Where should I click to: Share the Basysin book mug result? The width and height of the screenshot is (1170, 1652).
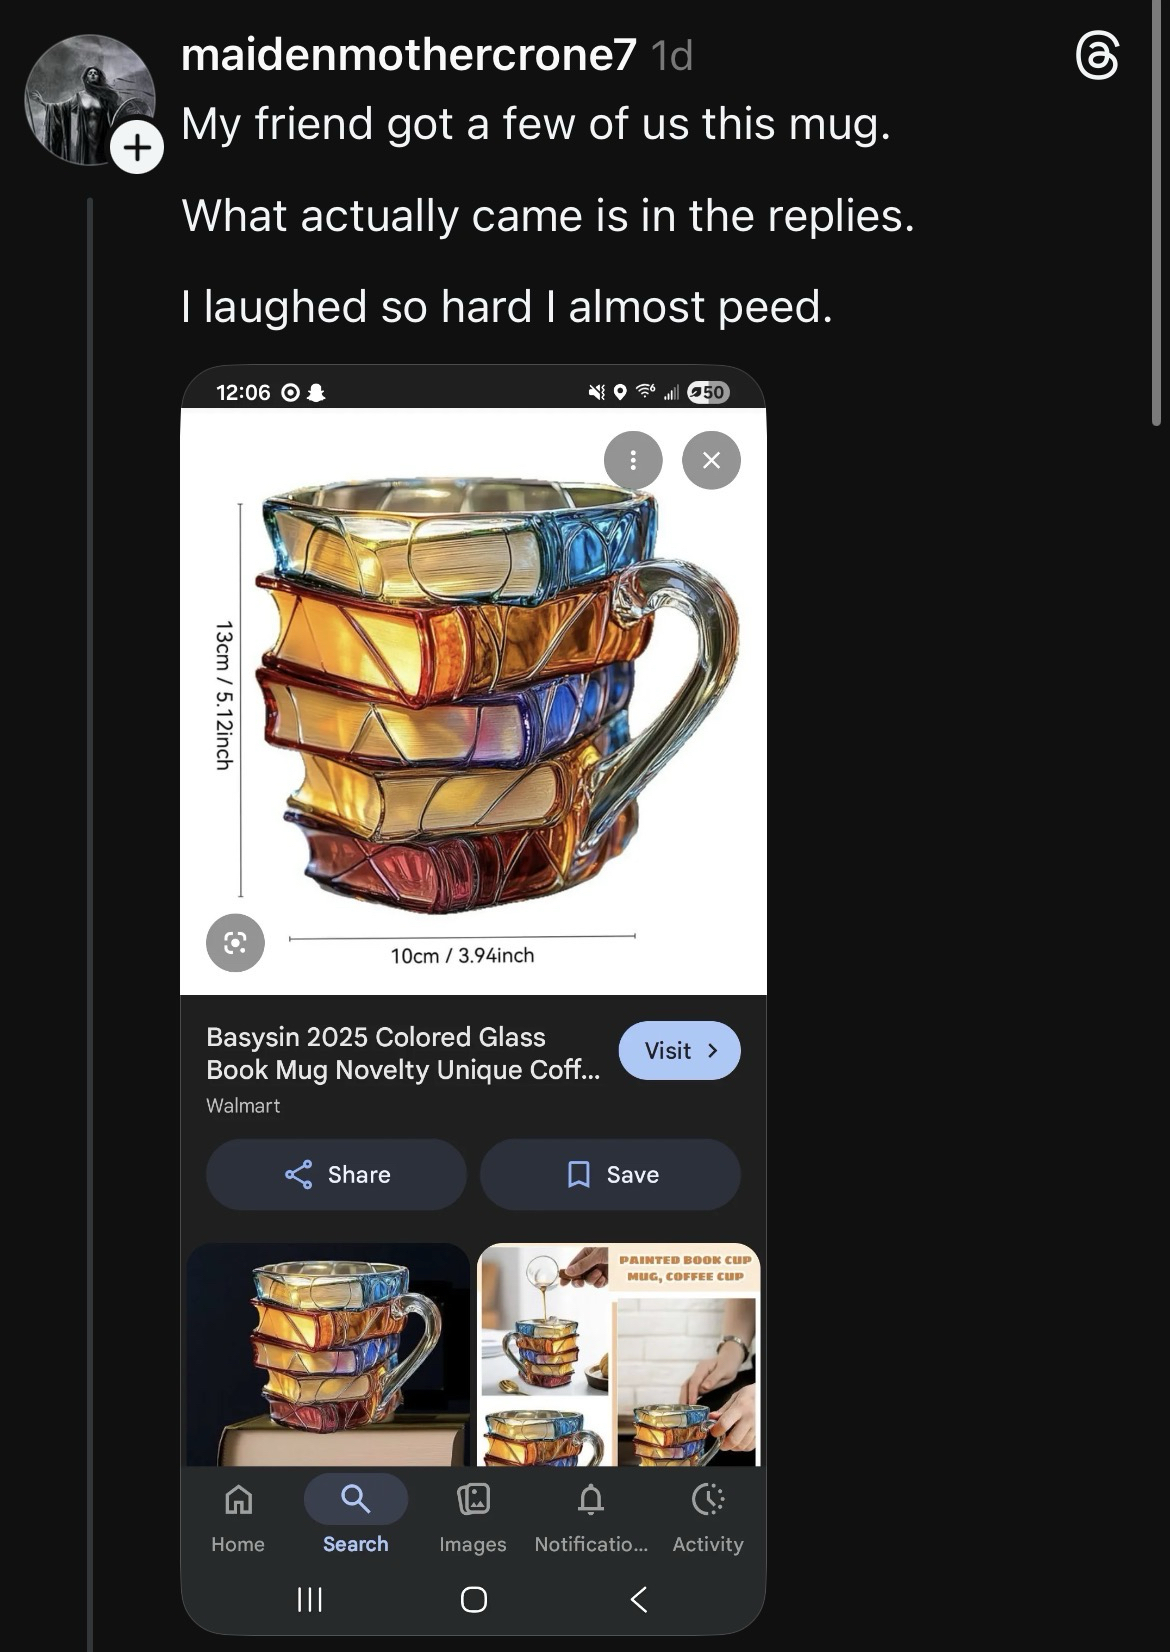(336, 1174)
